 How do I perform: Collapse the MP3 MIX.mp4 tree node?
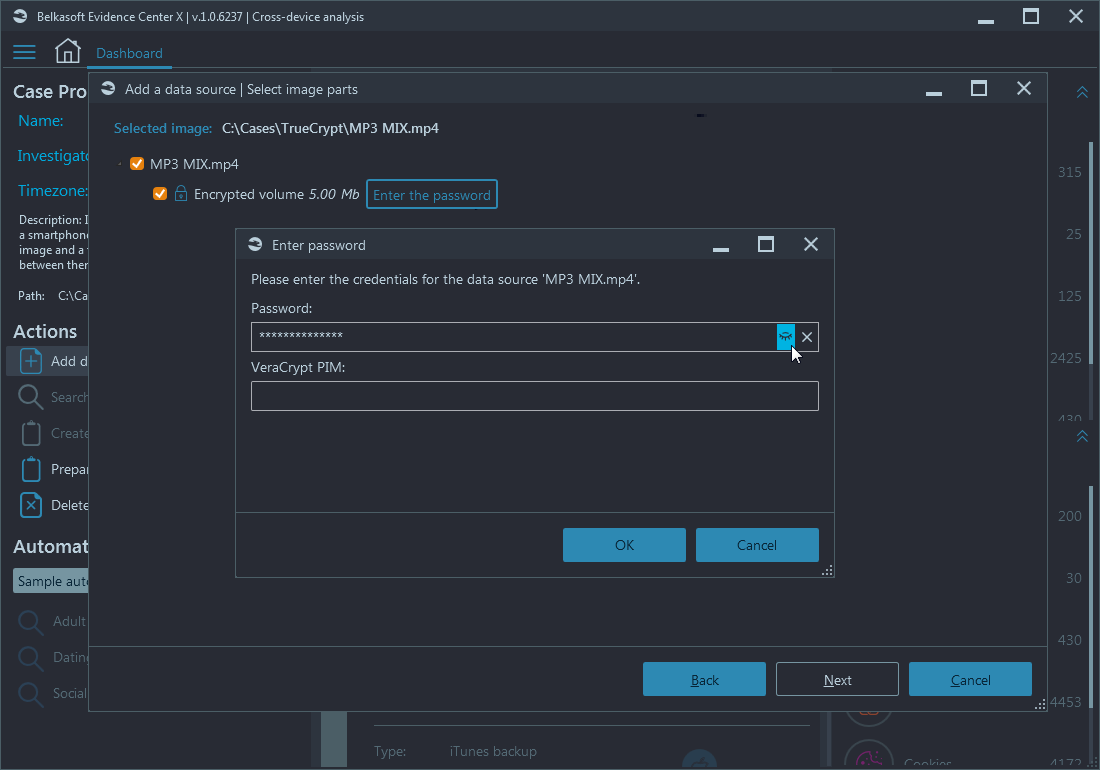pyautogui.click(x=119, y=164)
